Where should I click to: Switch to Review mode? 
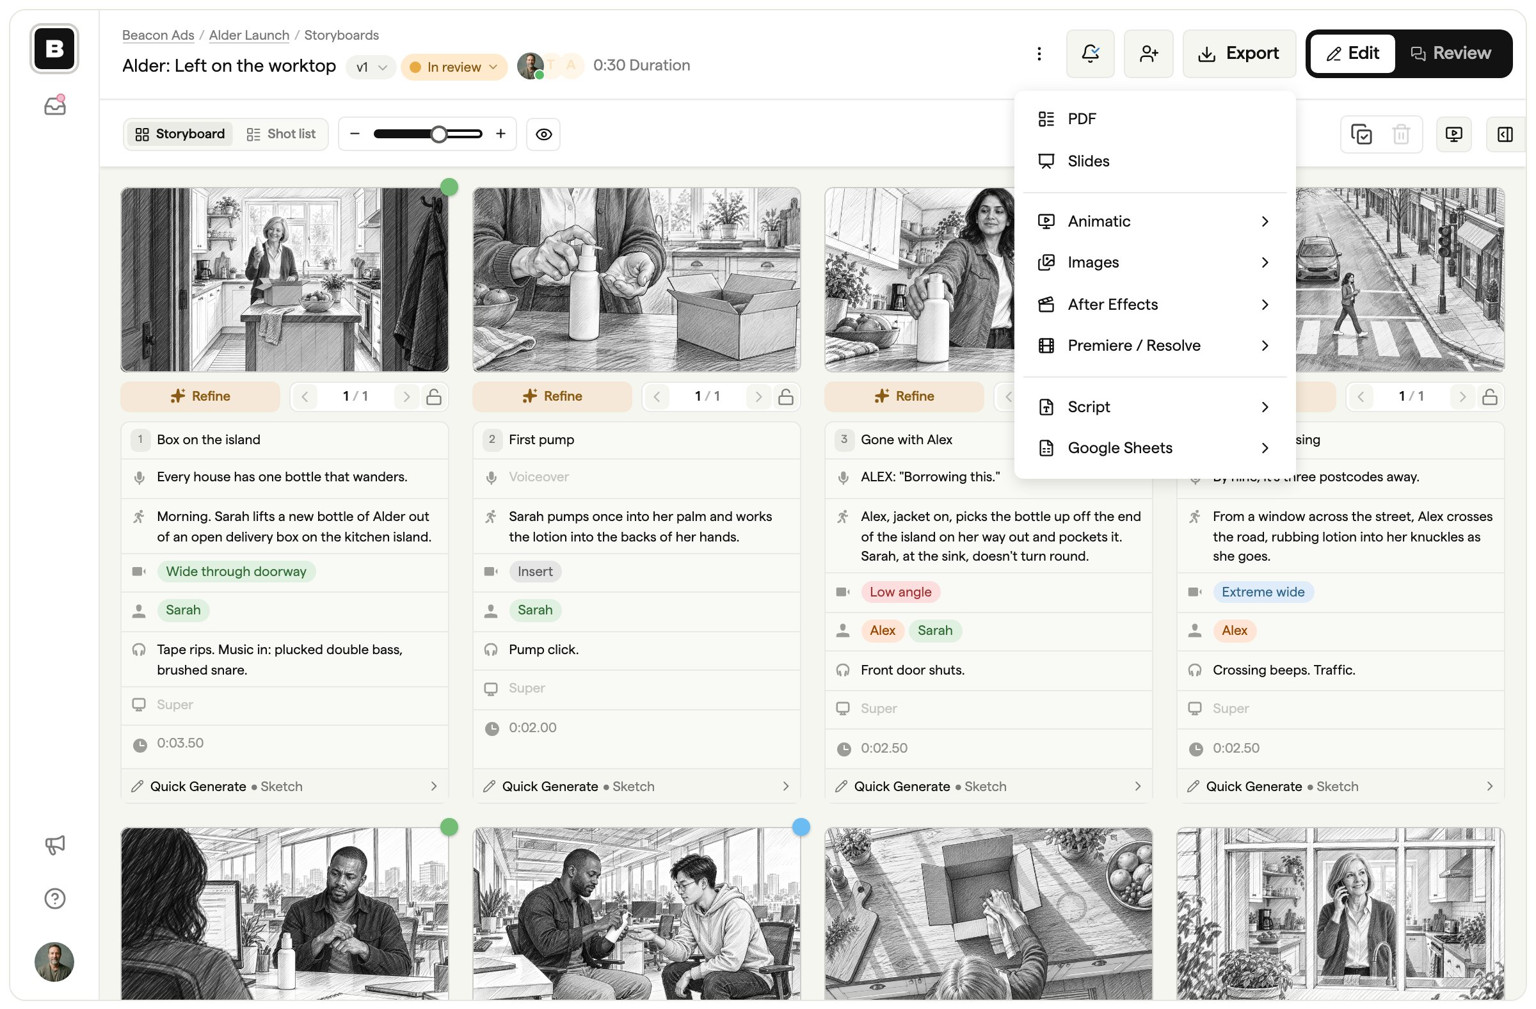tap(1451, 54)
